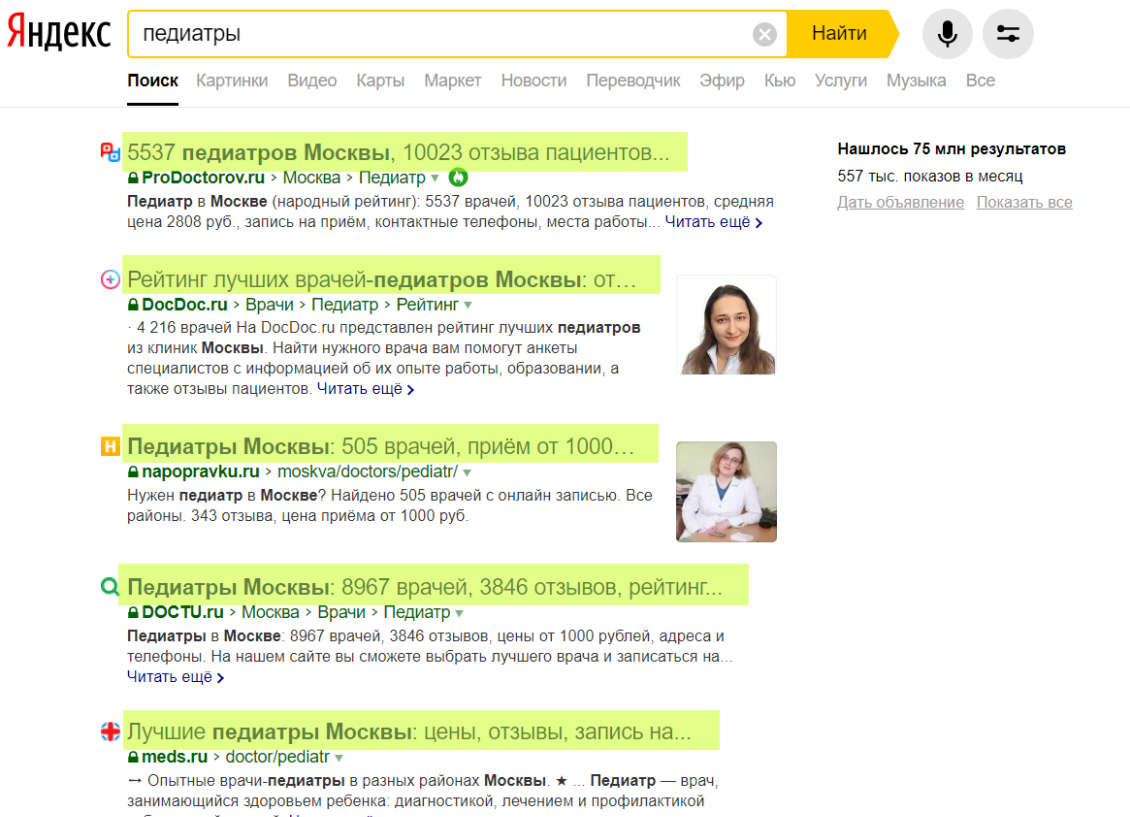This screenshot has height=817, width=1130.
Task: Click the lock icon beside DocDoc.ru
Action: (x=133, y=305)
